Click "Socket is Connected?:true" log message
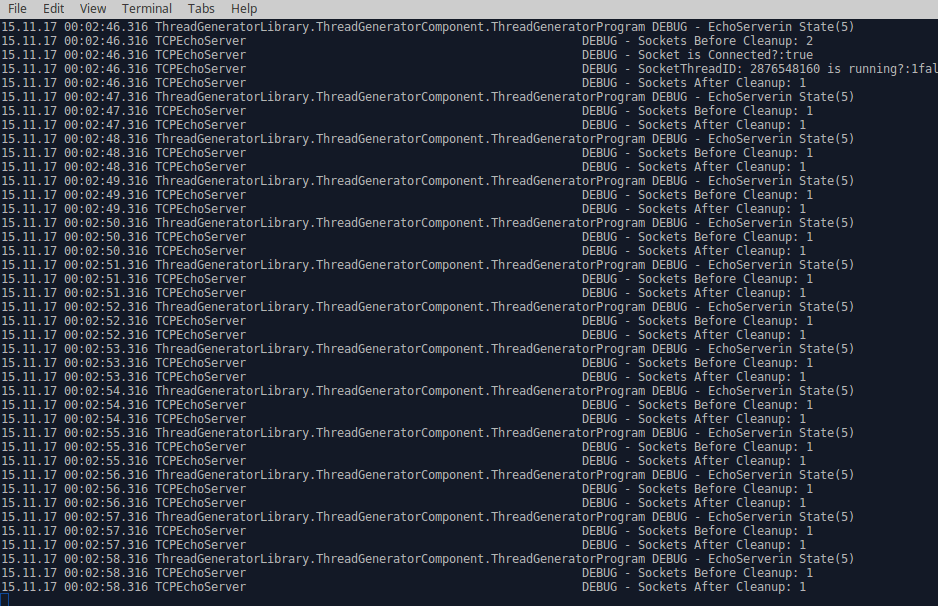Screen dimensions: 938x606 [725, 55]
